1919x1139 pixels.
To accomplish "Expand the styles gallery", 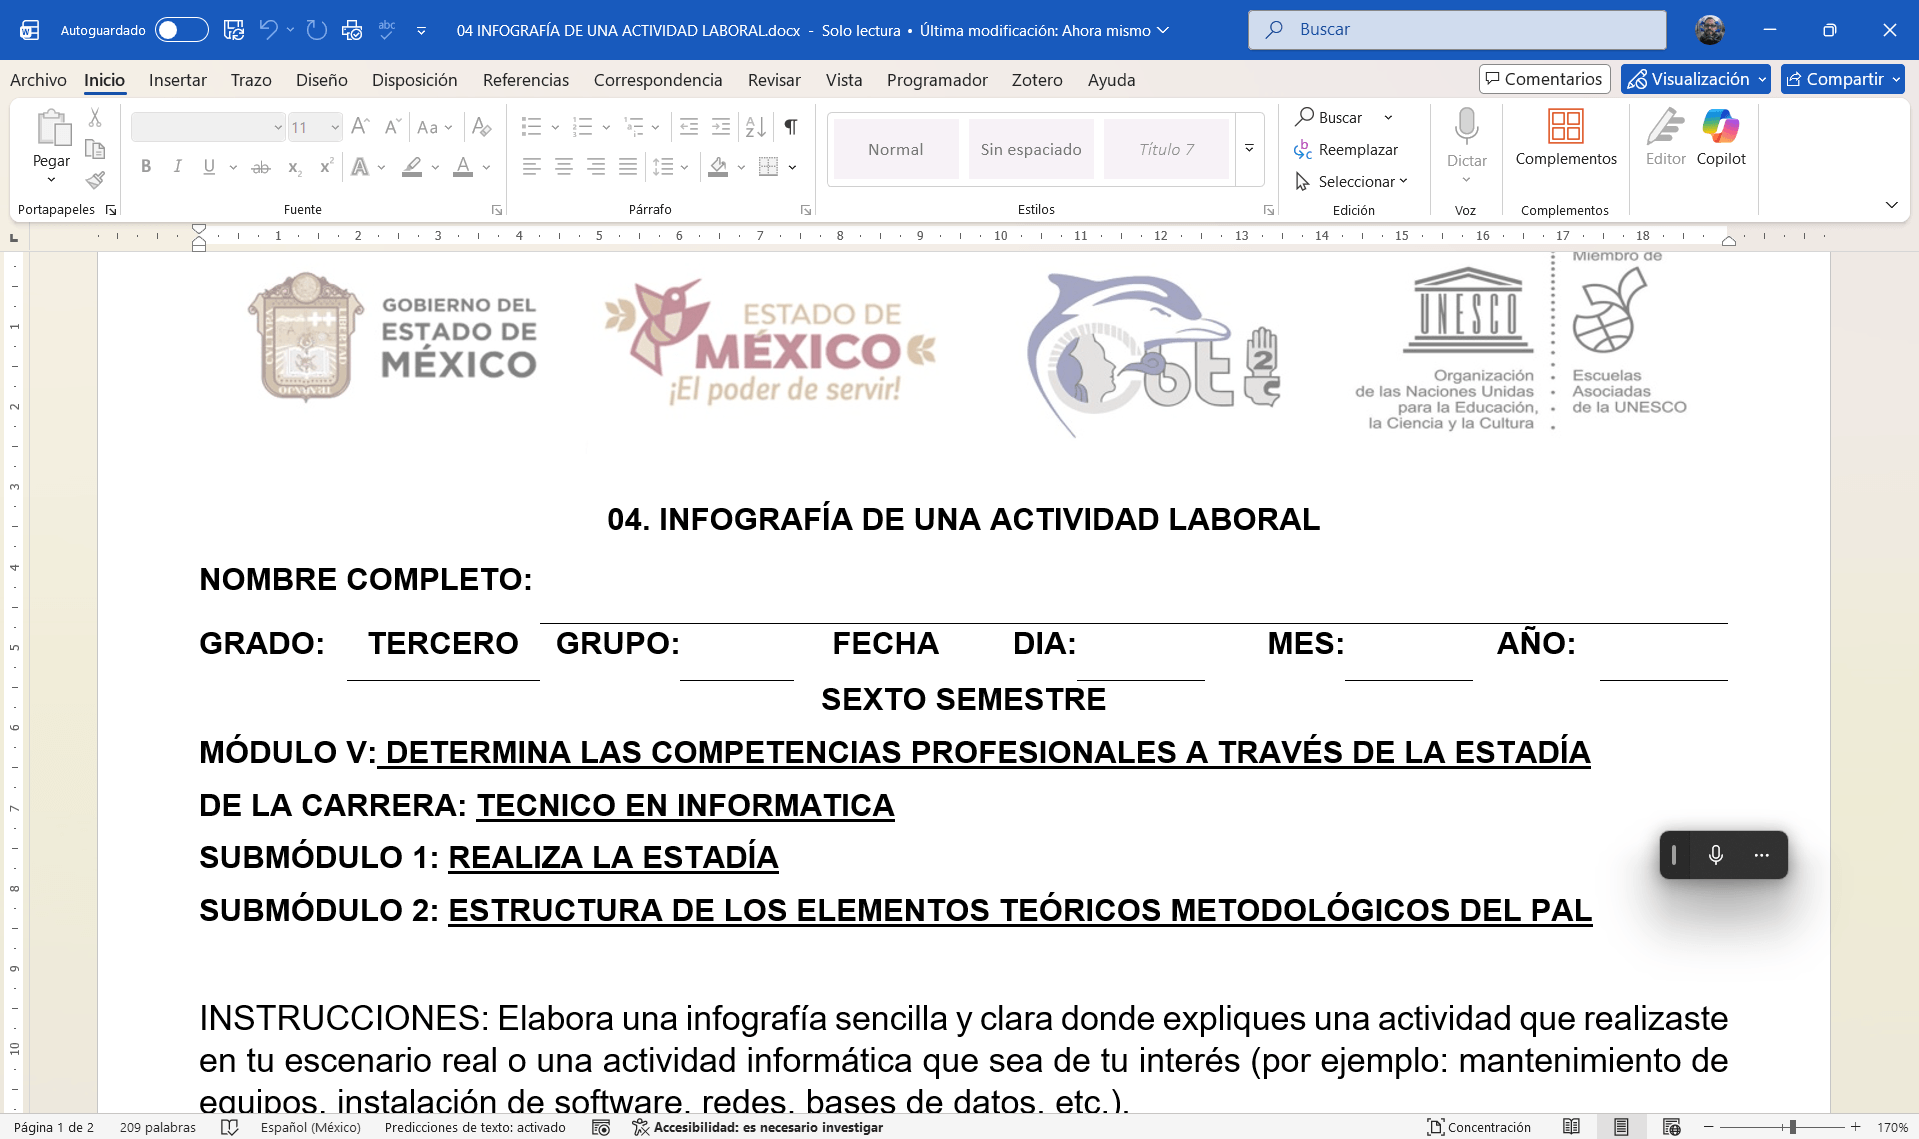I will click(1249, 148).
